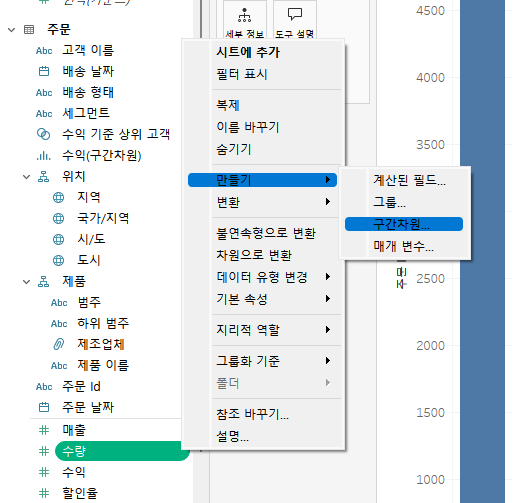Click the globe icon beside 시/도
Image resolution: width=530 pixels, height=503 pixels.
(x=58, y=239)
